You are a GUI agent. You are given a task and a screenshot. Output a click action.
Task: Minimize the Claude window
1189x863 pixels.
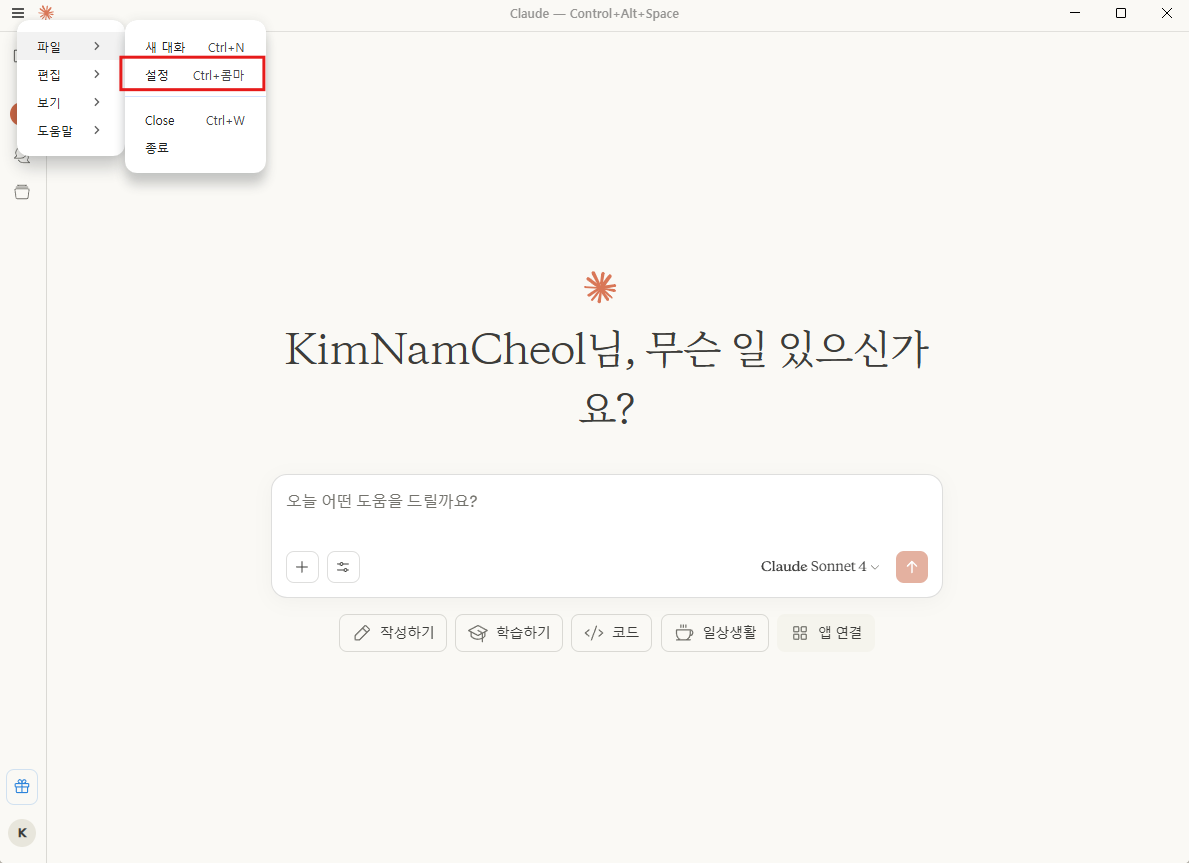(1074, 13)
